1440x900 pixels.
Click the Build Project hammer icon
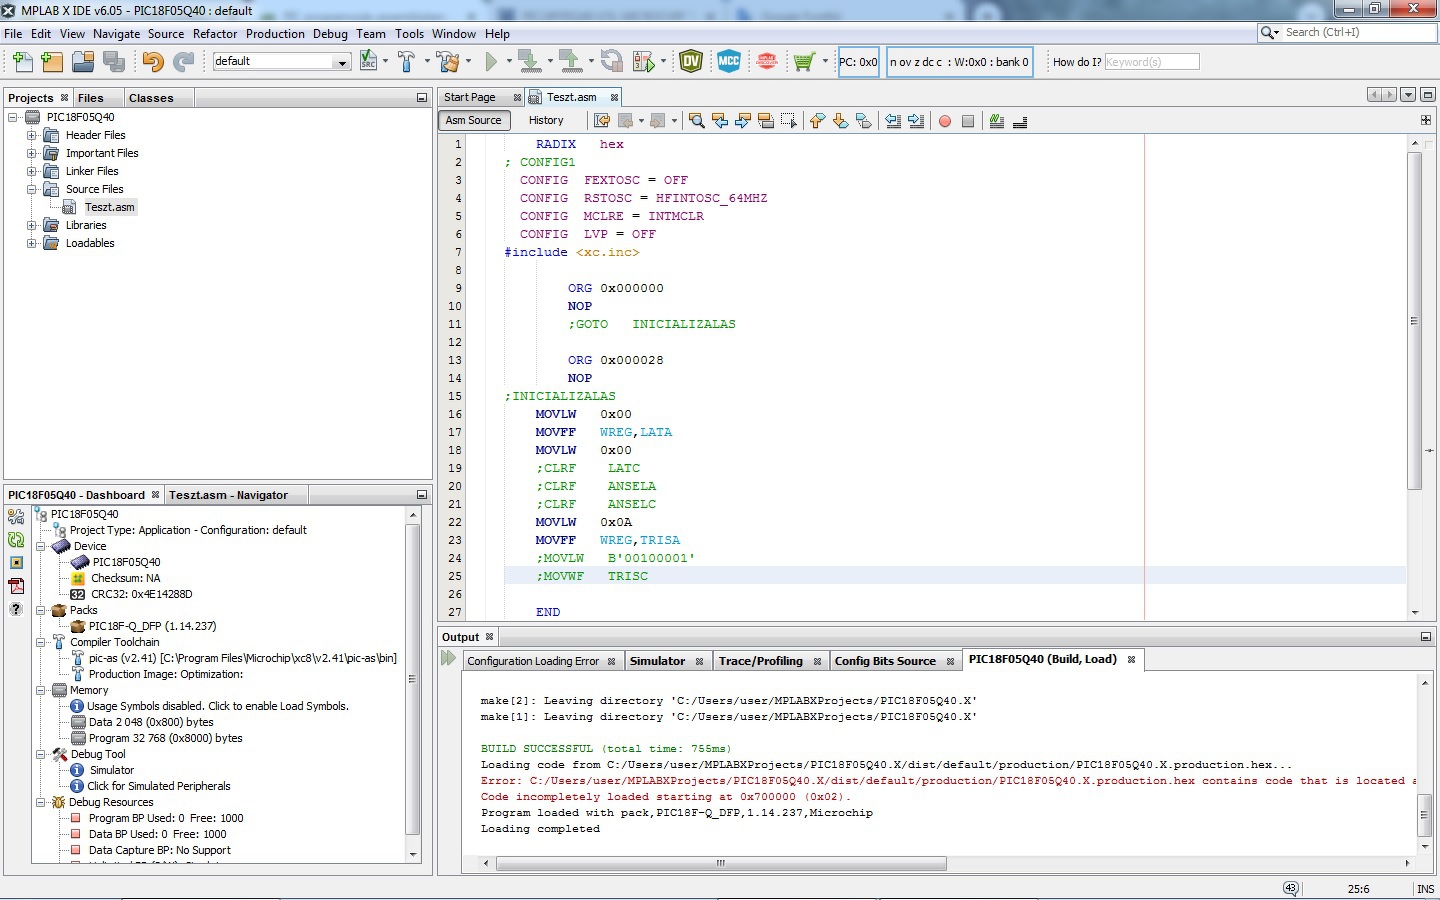coord(406,62)
